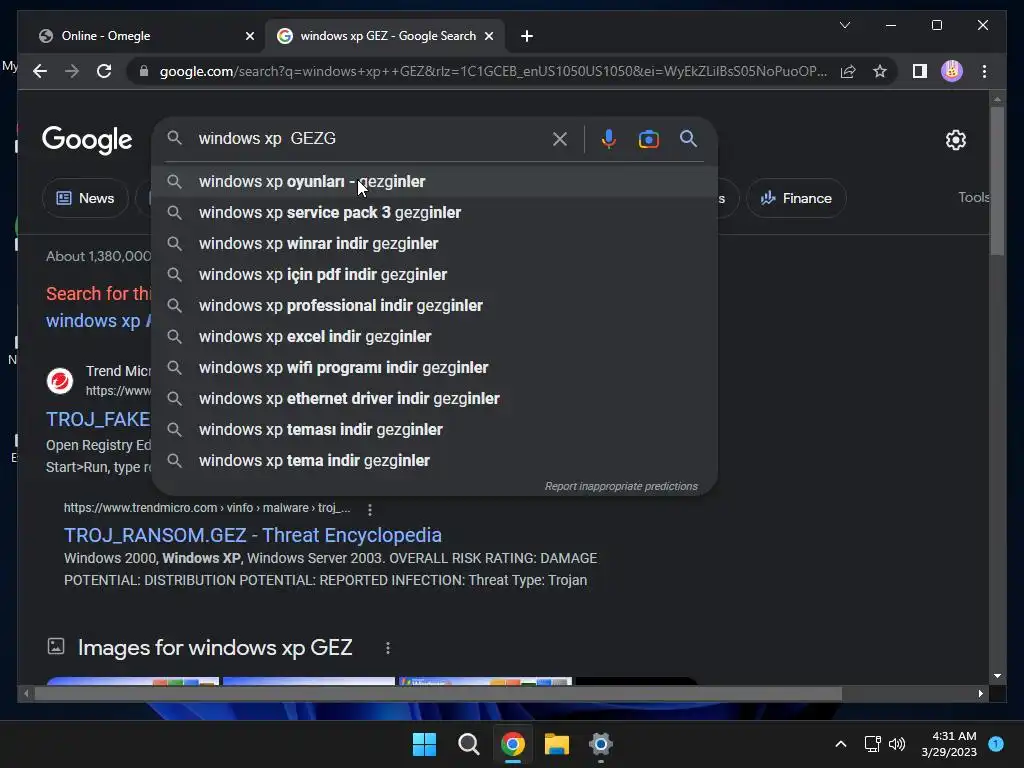This screenshot has width=1024, height=768.
Task: Open File Explorer from the taskbar
Action: tap(557, 744)
